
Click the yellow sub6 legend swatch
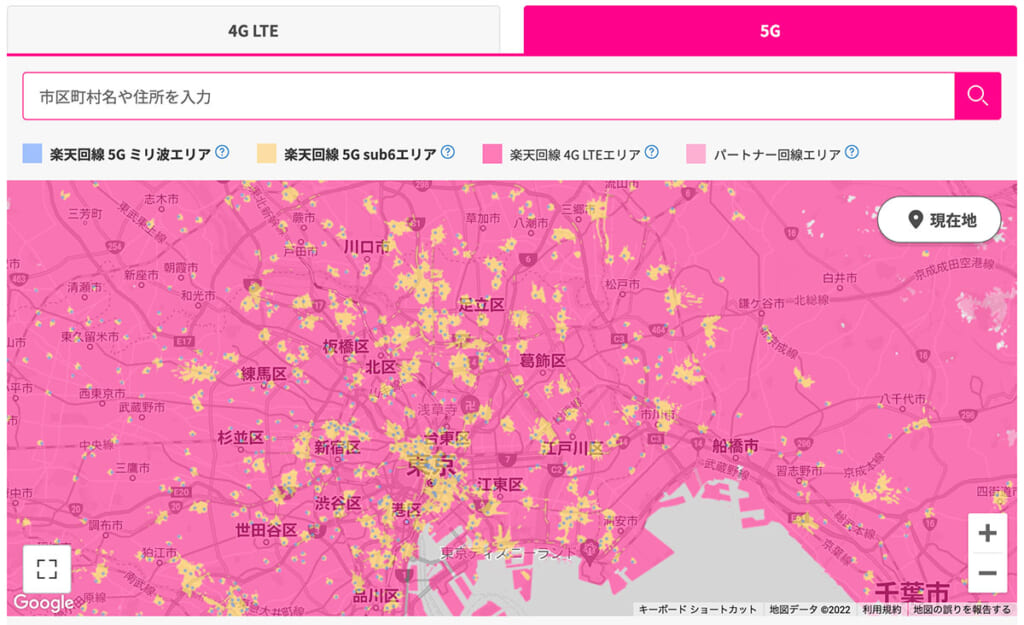(266, 153)
